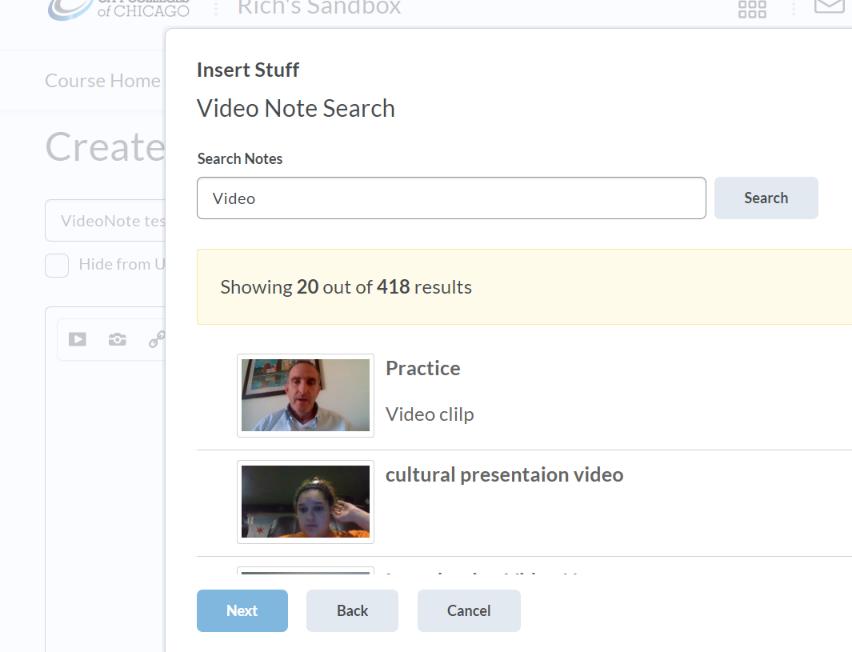Click the Insert Image camera icon
This screenshot has width=852, height=652.
pyautogui.click(x=117, y=339)
